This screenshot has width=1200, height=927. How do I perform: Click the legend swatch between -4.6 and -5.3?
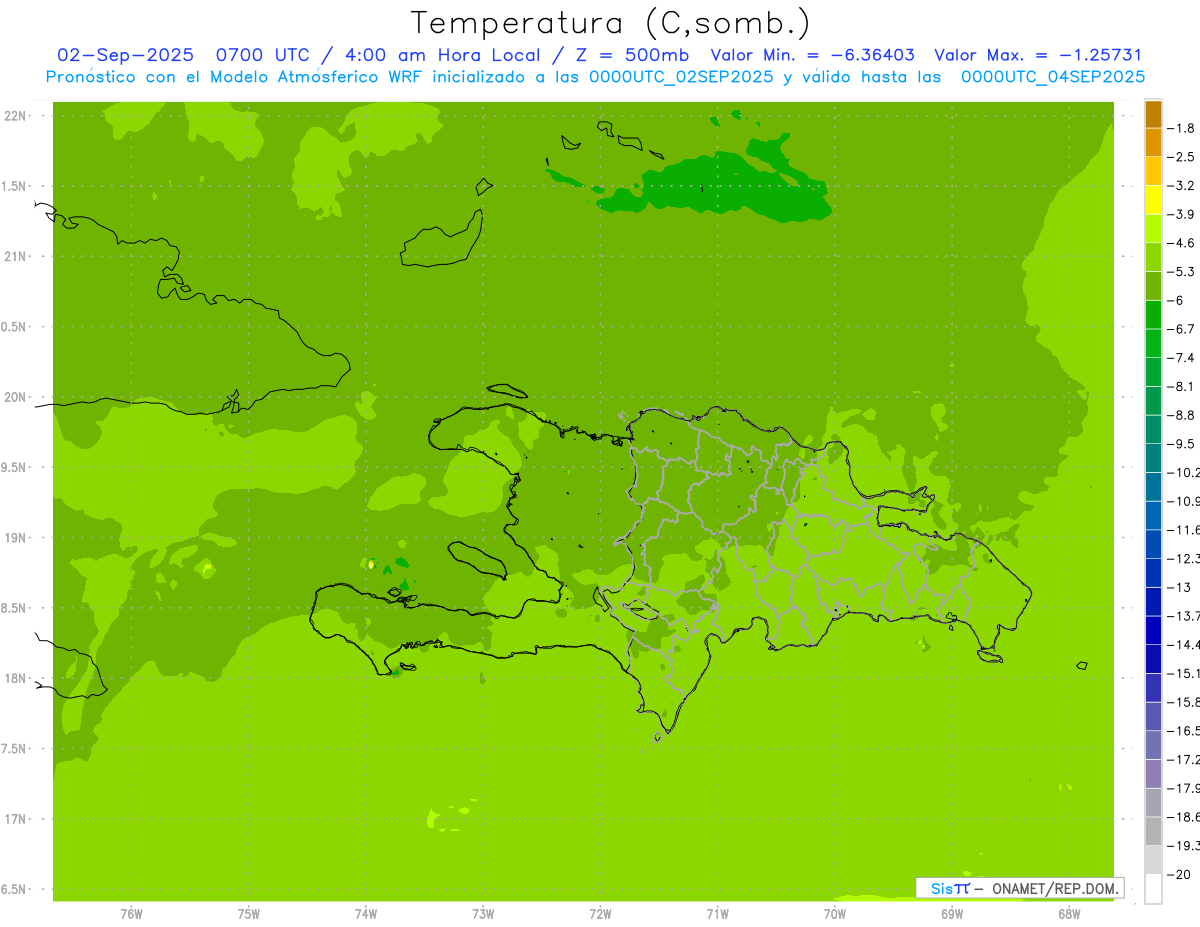(1153, 258)
